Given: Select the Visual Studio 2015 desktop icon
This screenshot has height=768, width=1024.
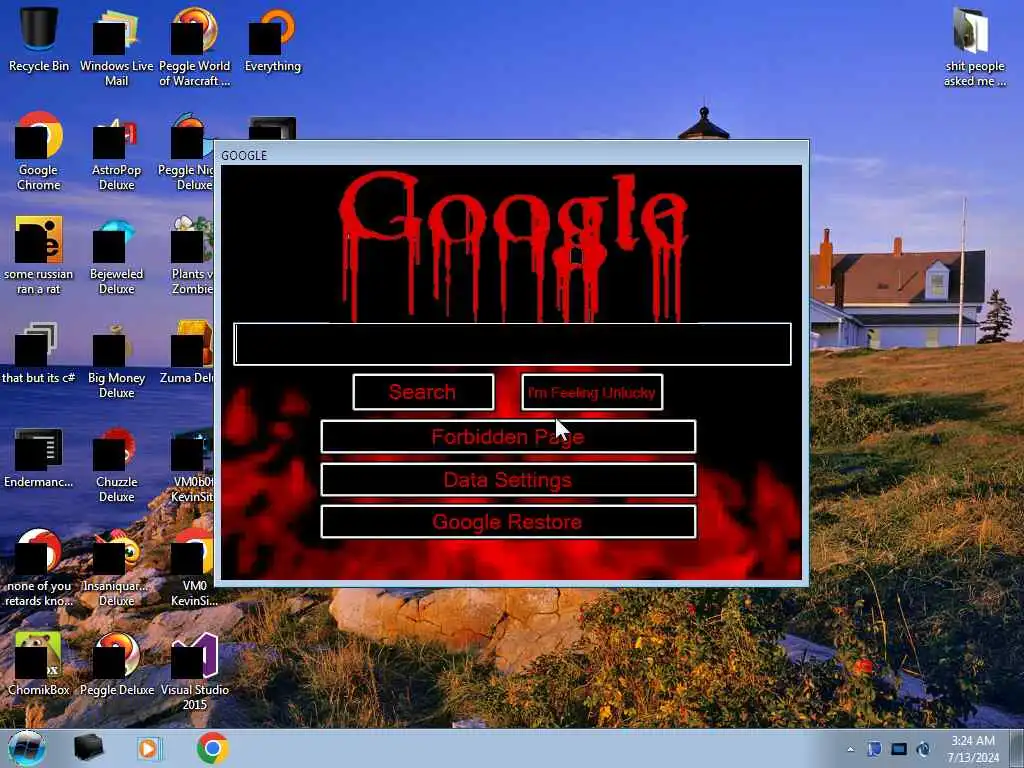Looking at the screenshot, I should (195, 671).
